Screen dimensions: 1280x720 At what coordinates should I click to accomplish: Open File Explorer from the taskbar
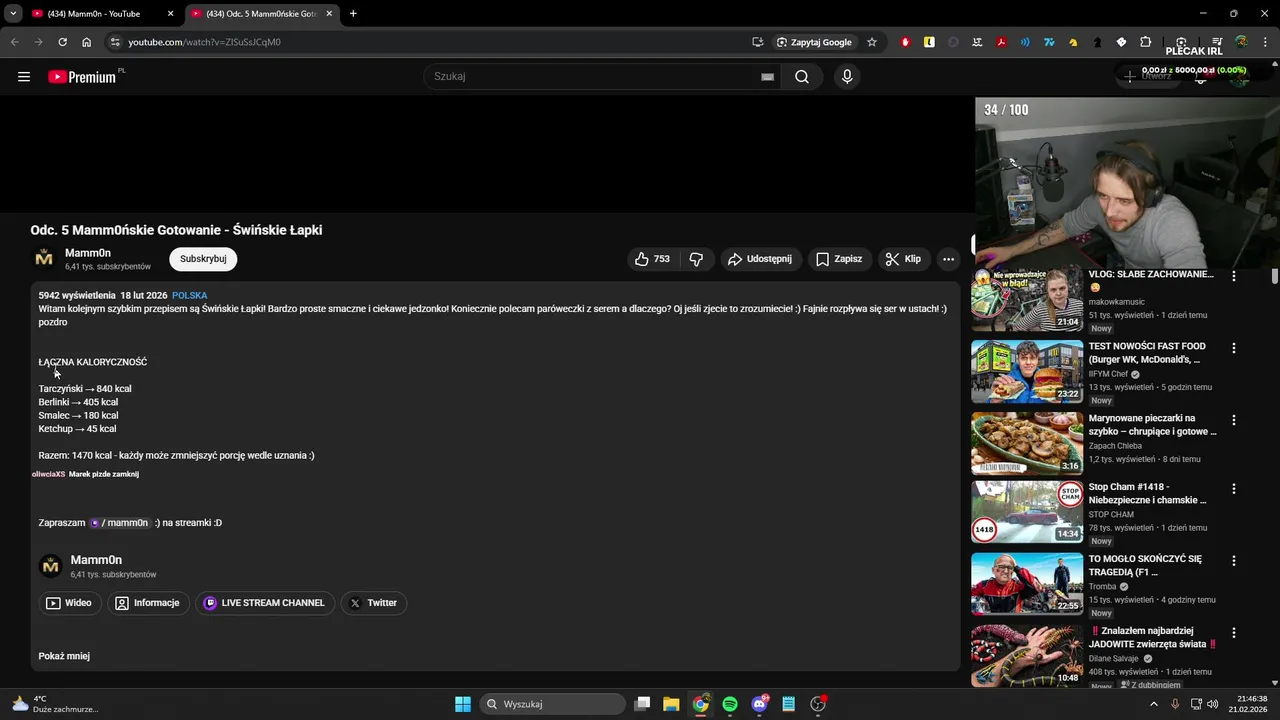[671, 704]
